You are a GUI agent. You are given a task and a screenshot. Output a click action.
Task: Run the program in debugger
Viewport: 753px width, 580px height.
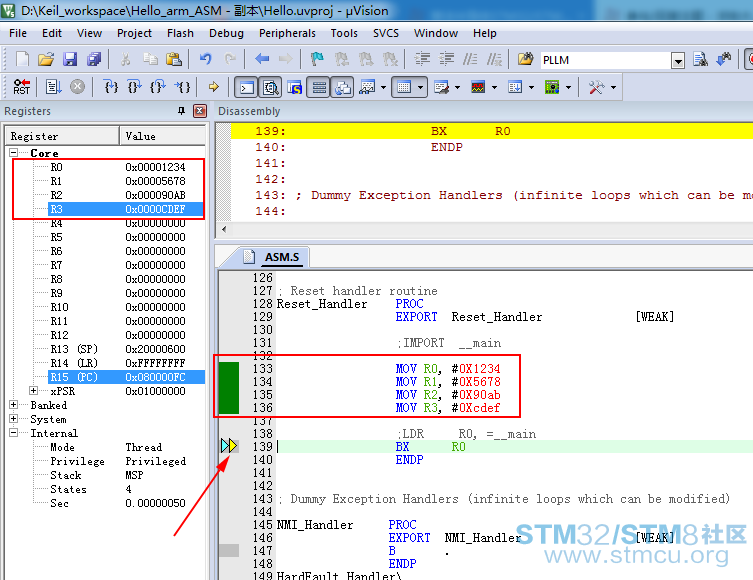click(x=53, y=87)
